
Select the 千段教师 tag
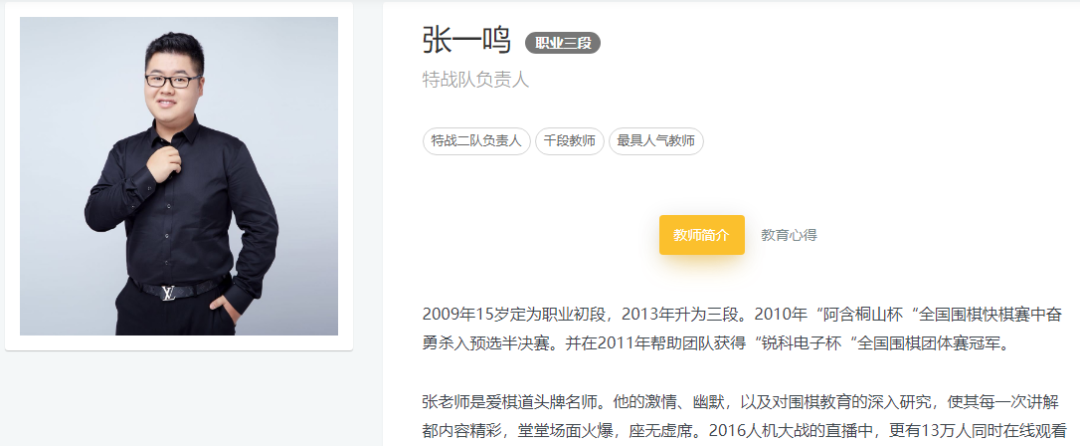570,142
